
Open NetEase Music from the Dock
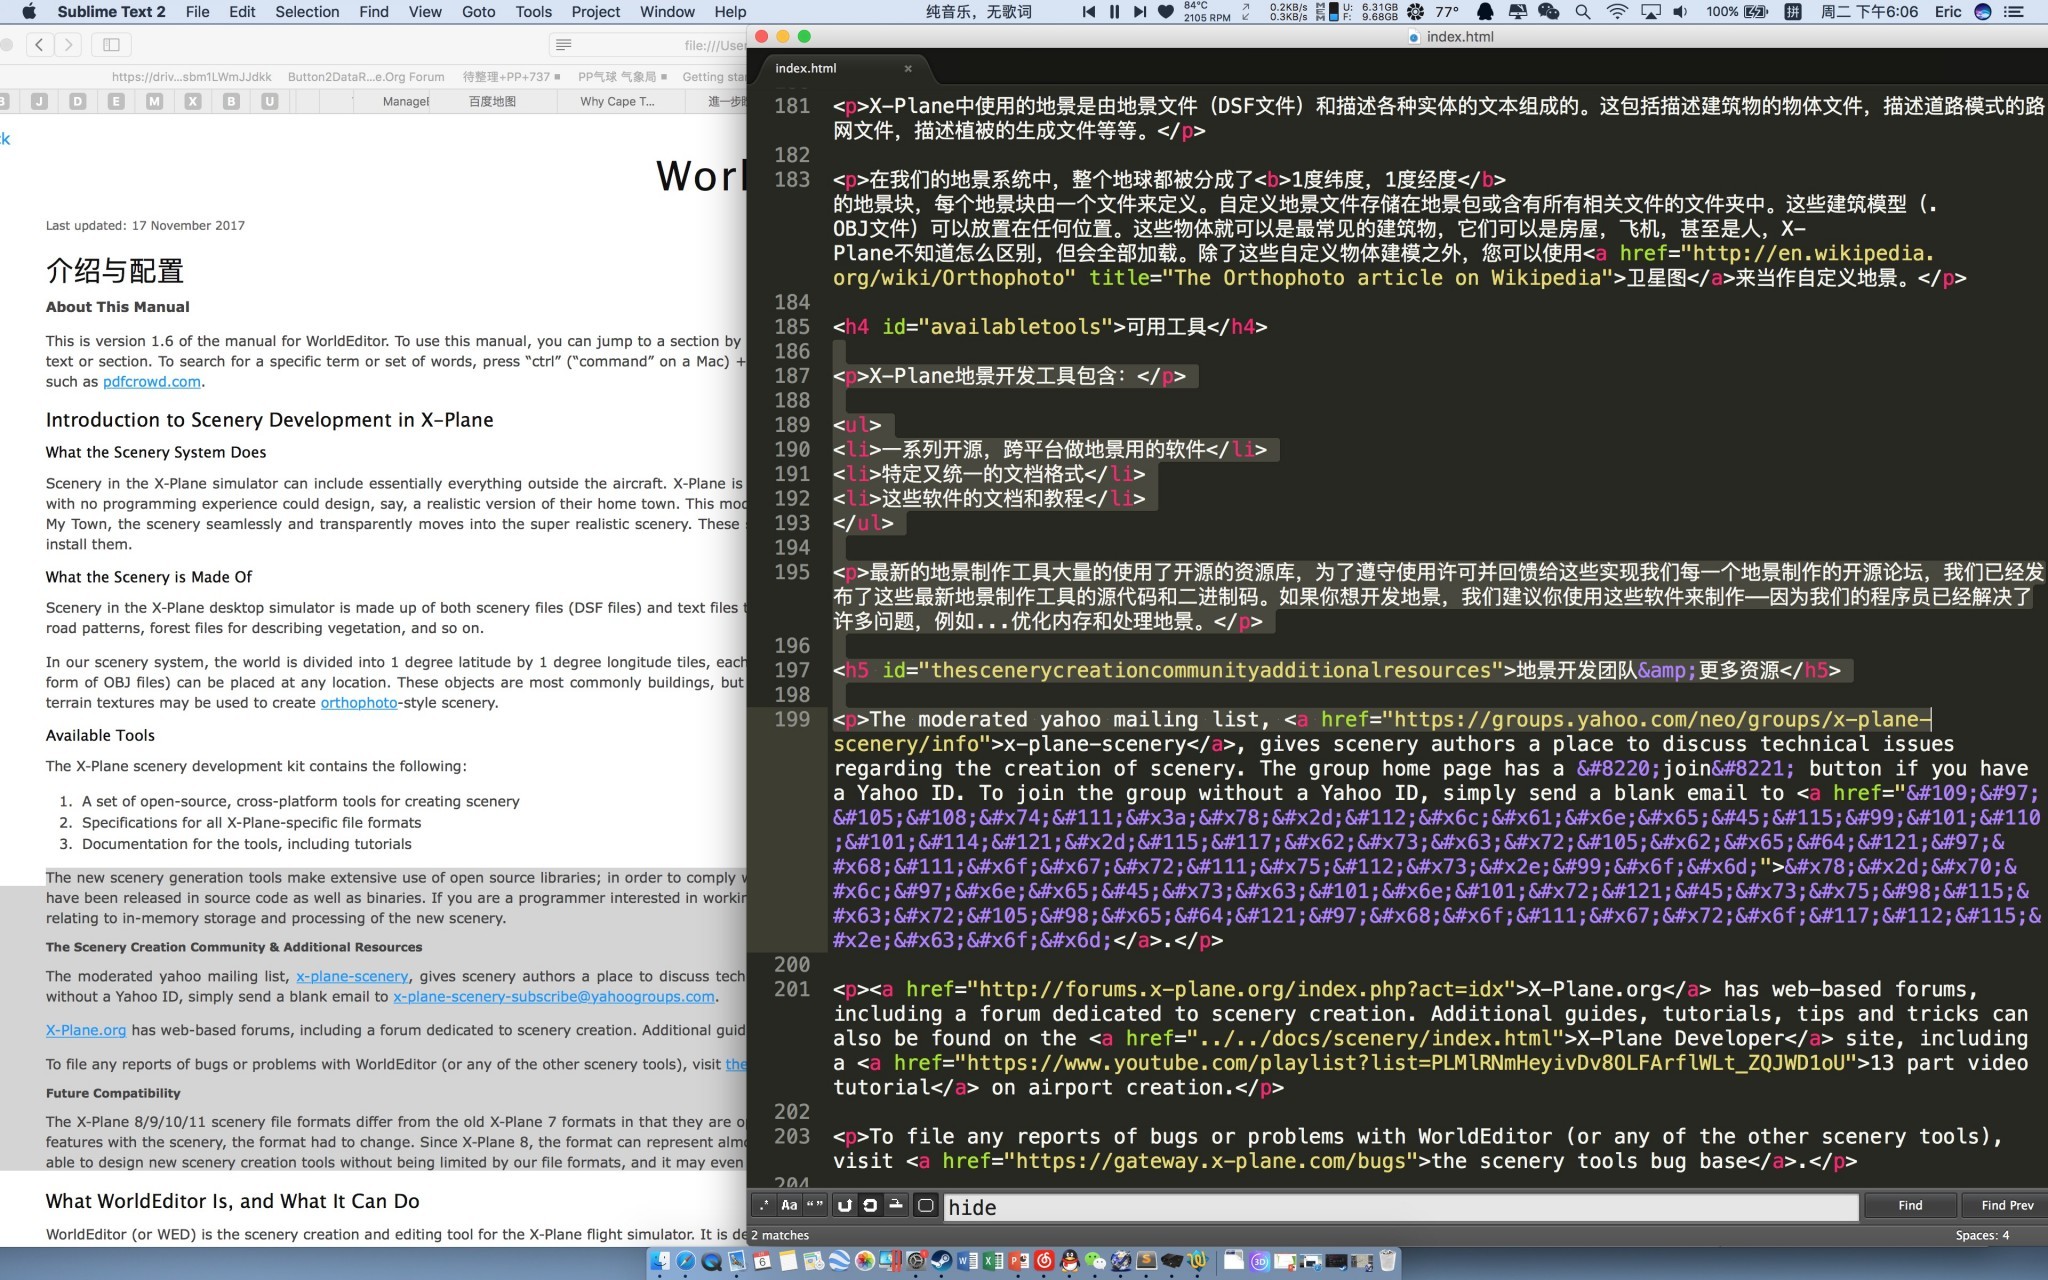click(1044, 1260)
